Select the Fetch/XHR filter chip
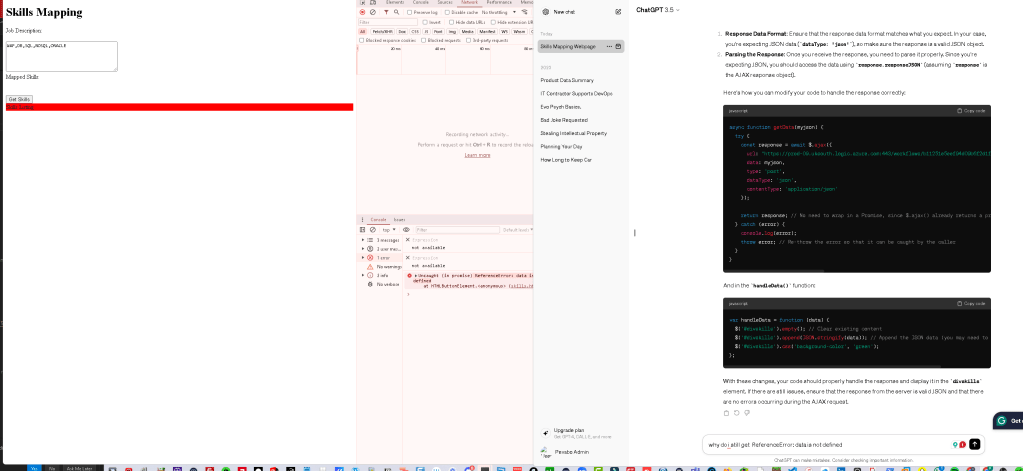Image resolution: width=1023 pixels, height=471 pixels. [382, 31]
